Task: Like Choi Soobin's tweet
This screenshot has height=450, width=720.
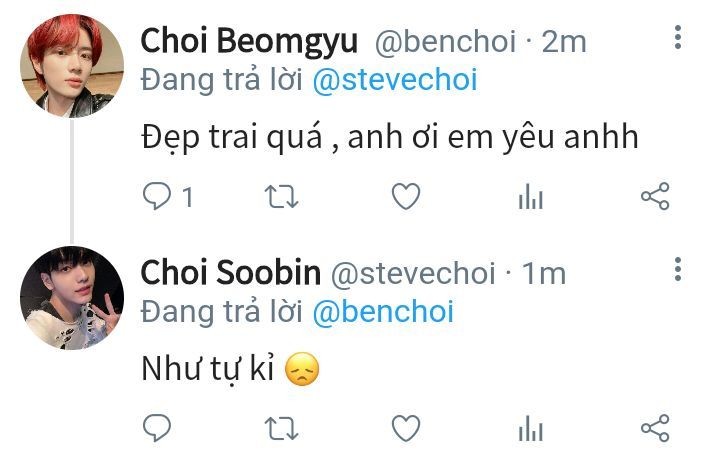Action: pos(405,429)
